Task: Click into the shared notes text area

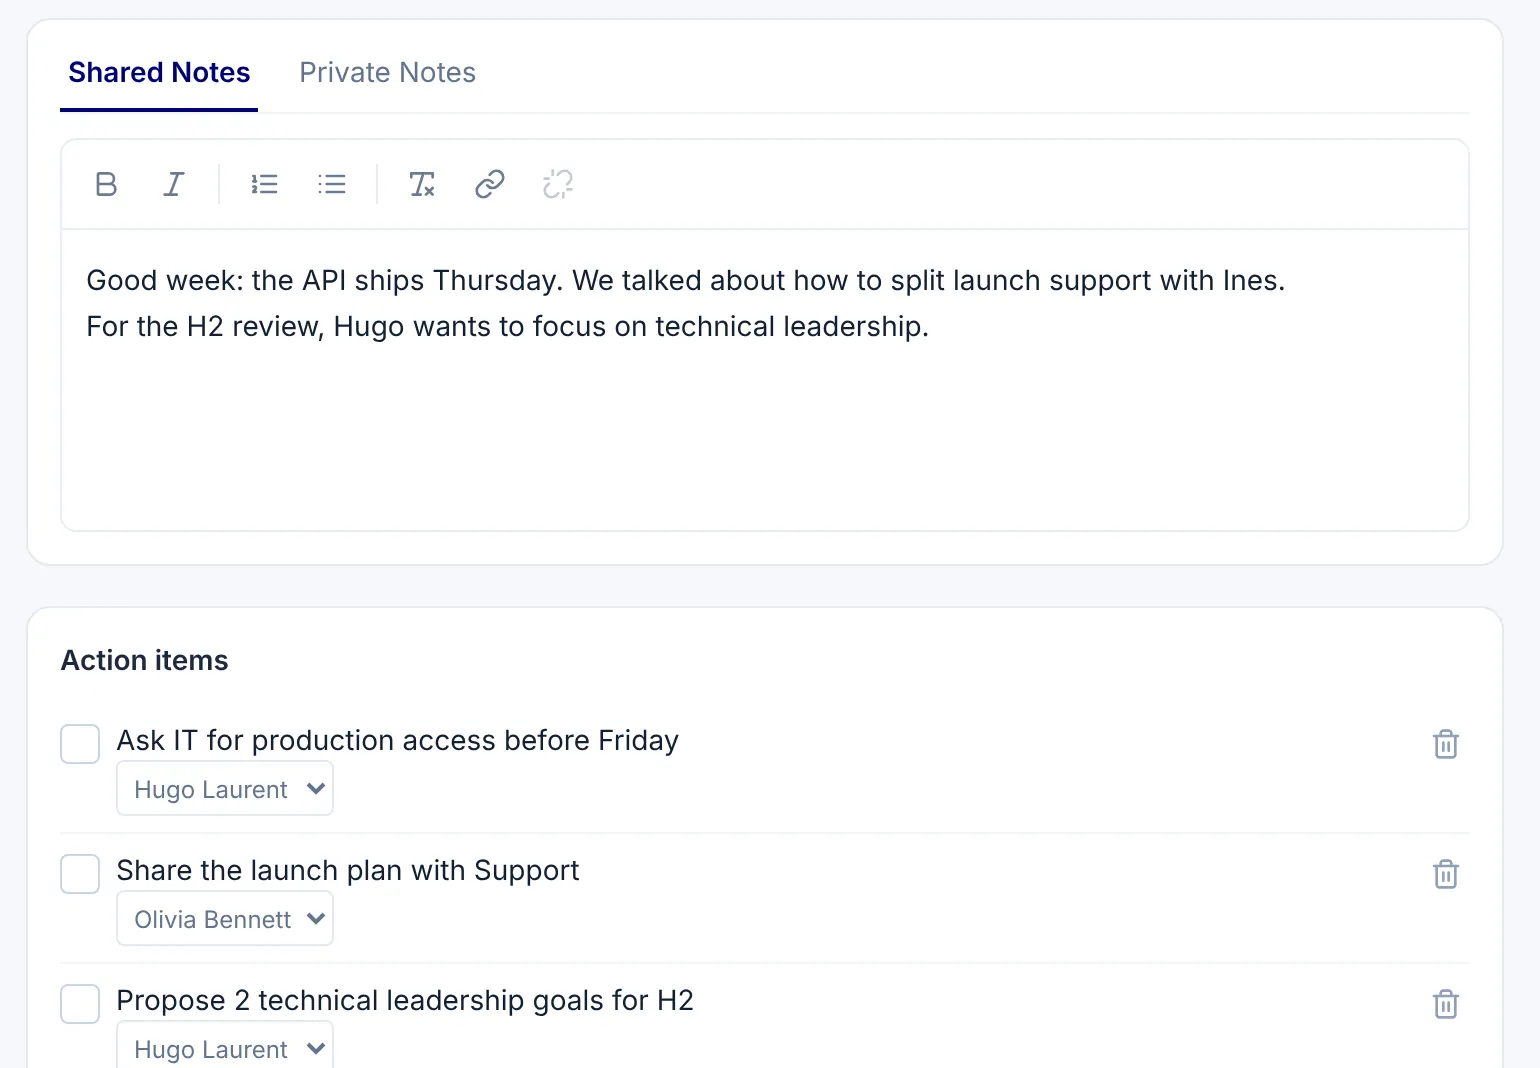Action: click(x=765, y=380)
